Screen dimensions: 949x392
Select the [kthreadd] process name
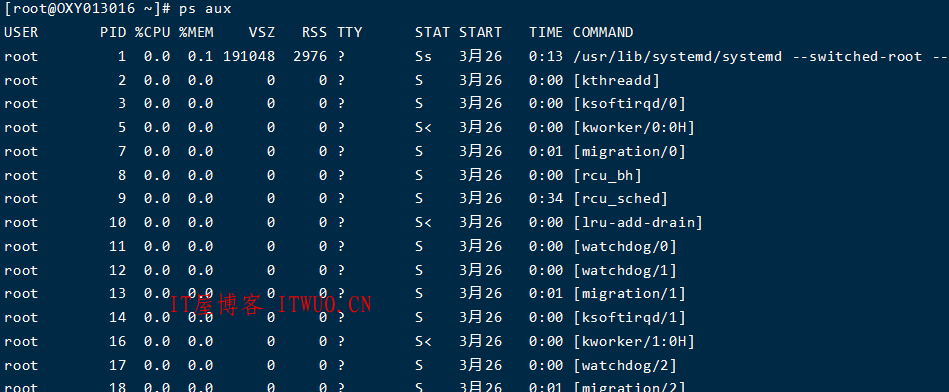click(x=616, y=80)
